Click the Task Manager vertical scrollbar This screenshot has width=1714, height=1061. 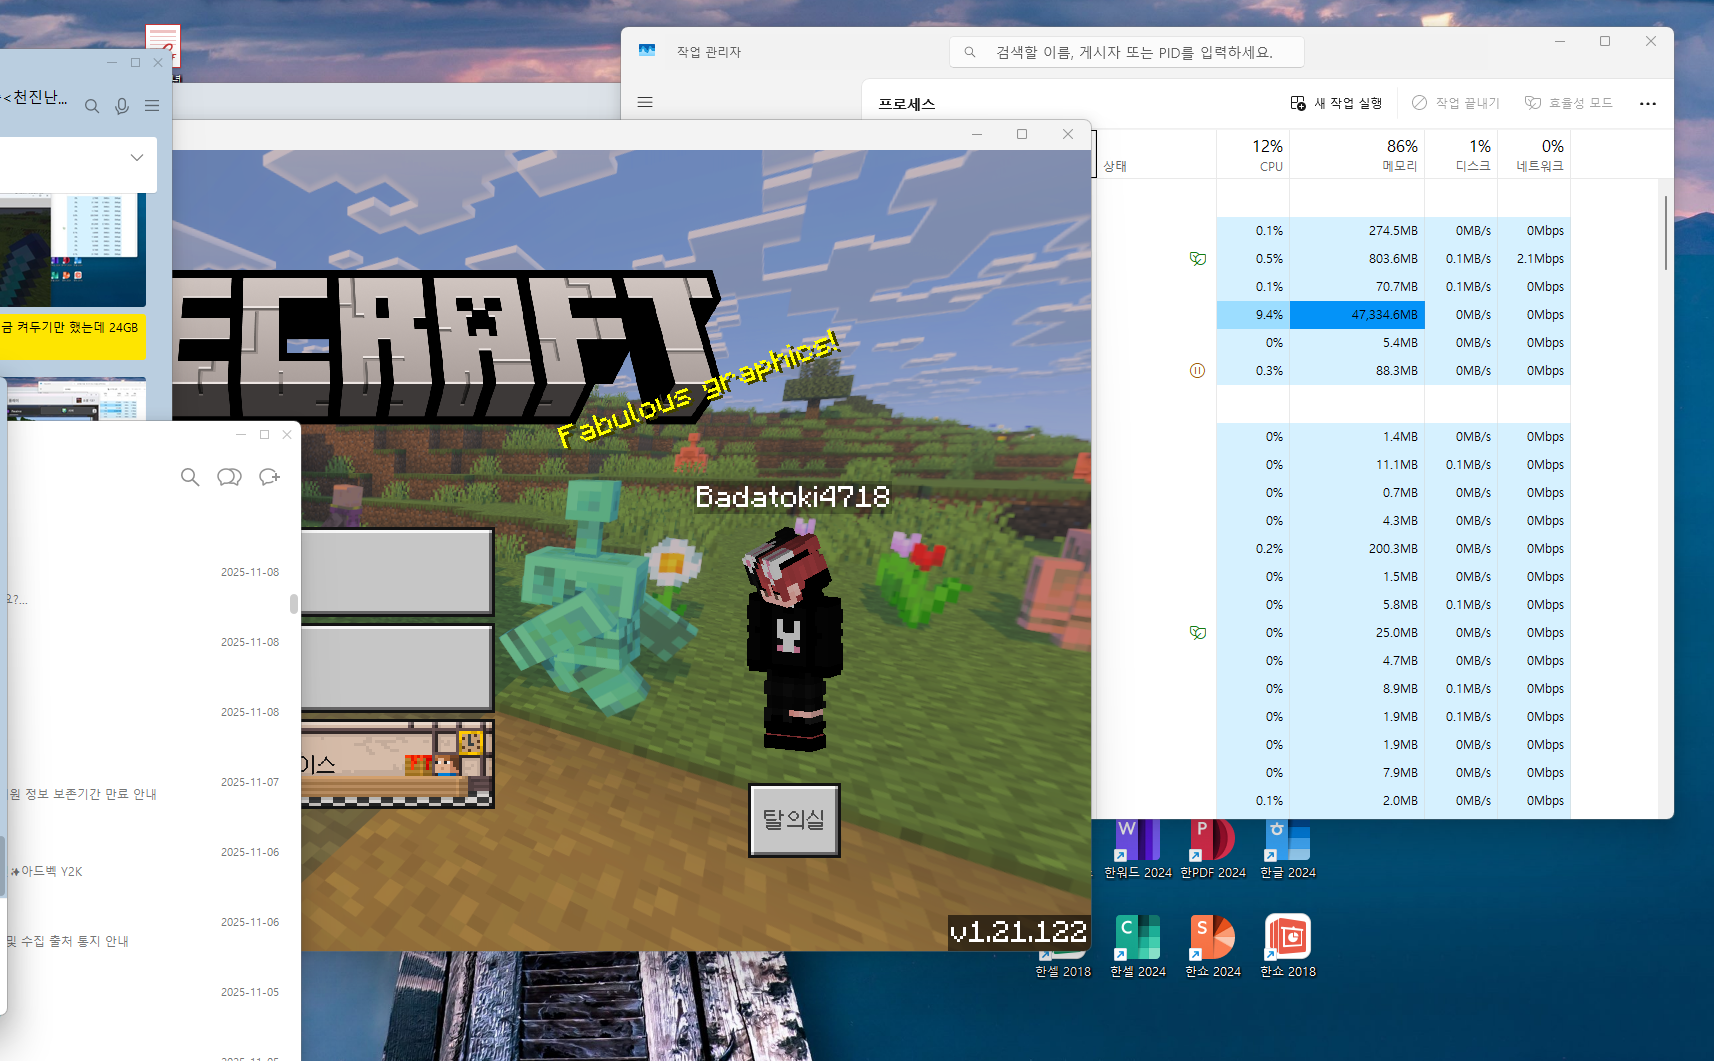[x=1665, y=232]
